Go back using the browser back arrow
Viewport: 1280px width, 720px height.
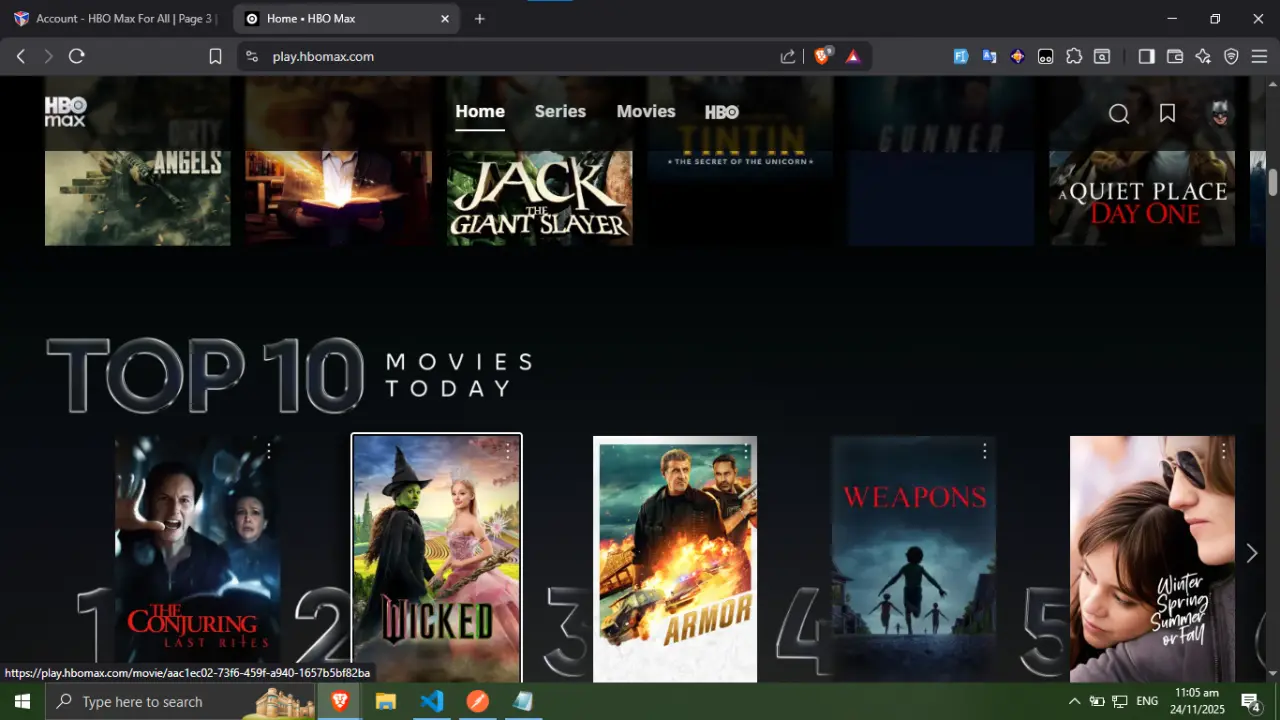[x=21, y=57]
